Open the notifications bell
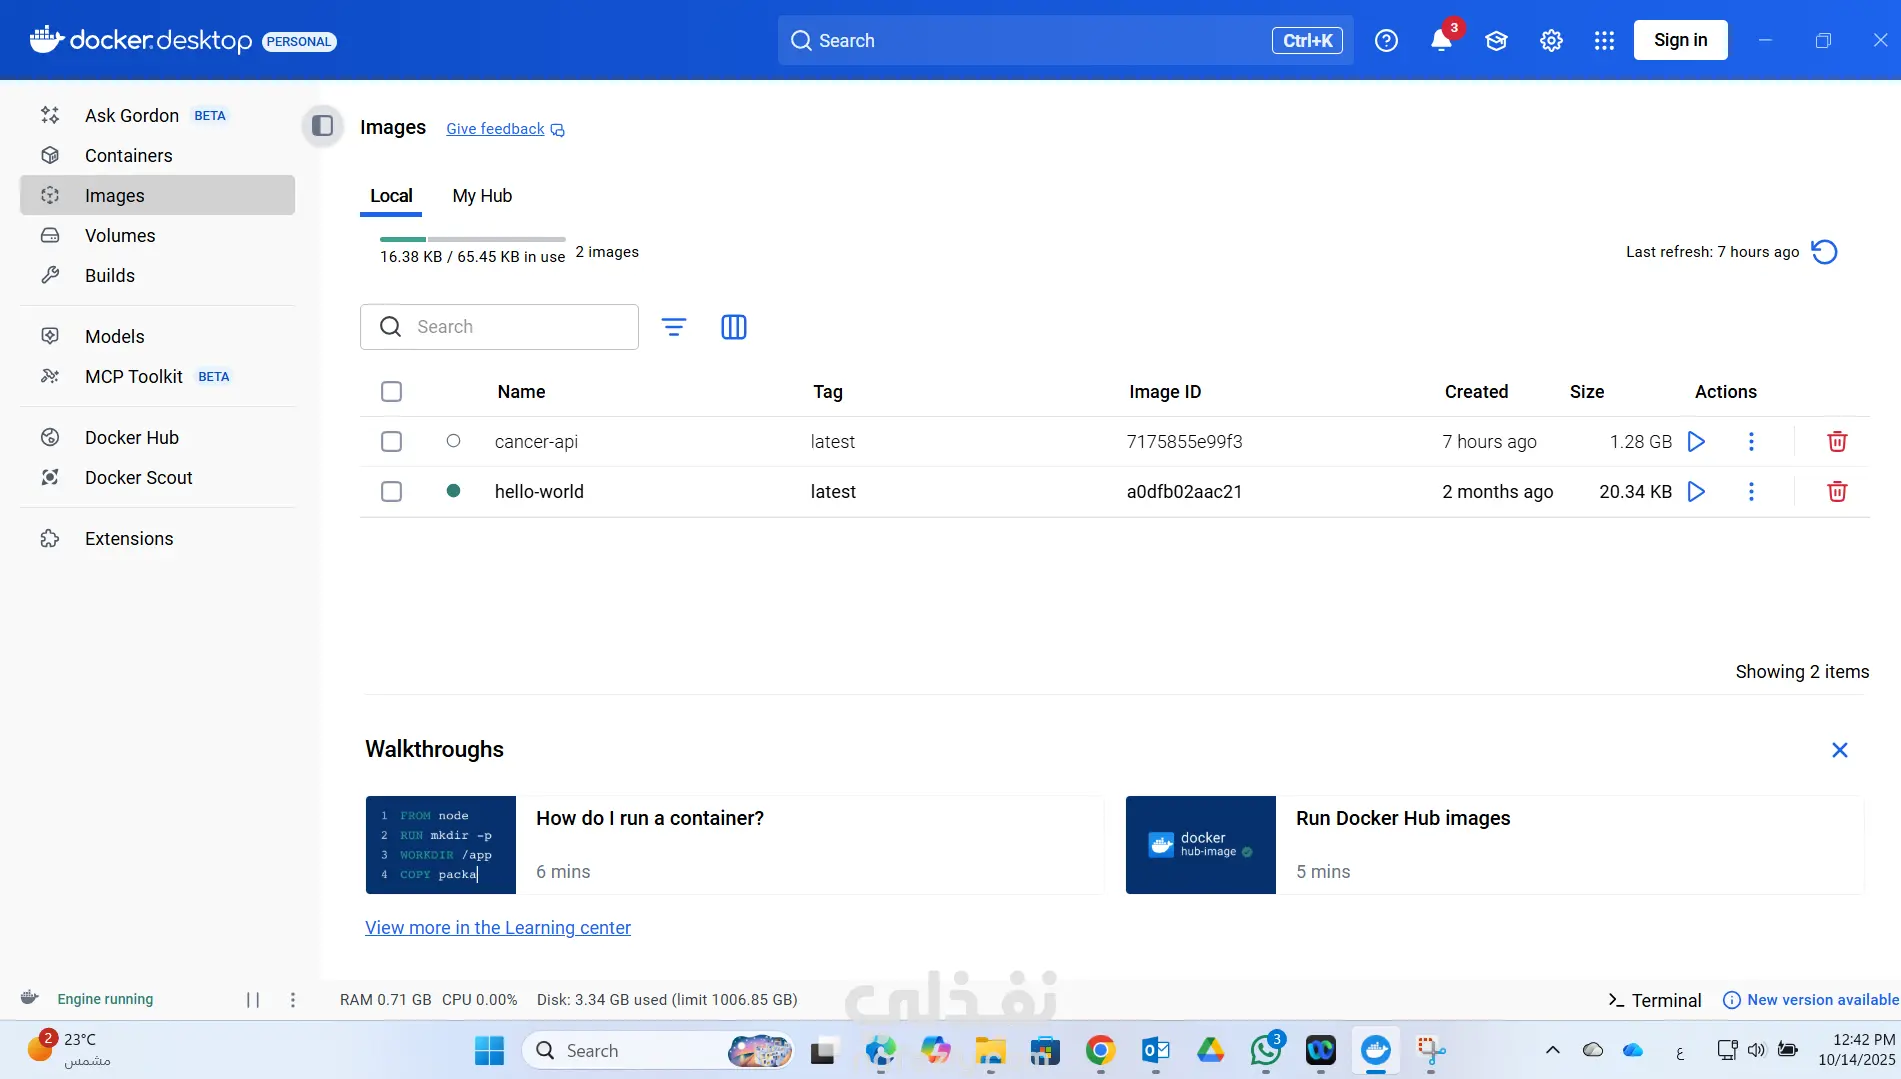 click(x=1441, y=40)
